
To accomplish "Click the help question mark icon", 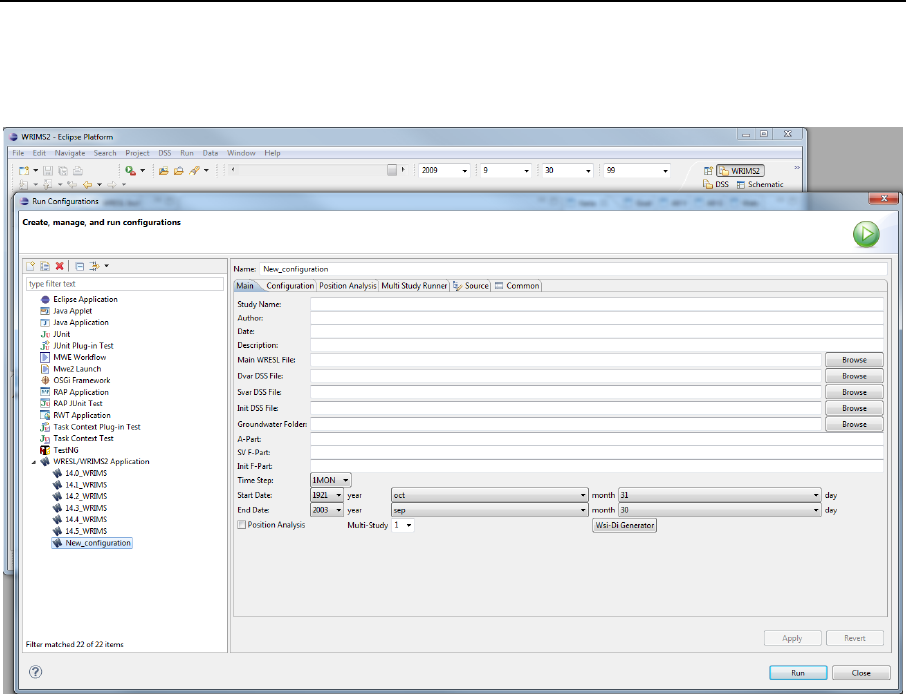I will tap(35, 673).
